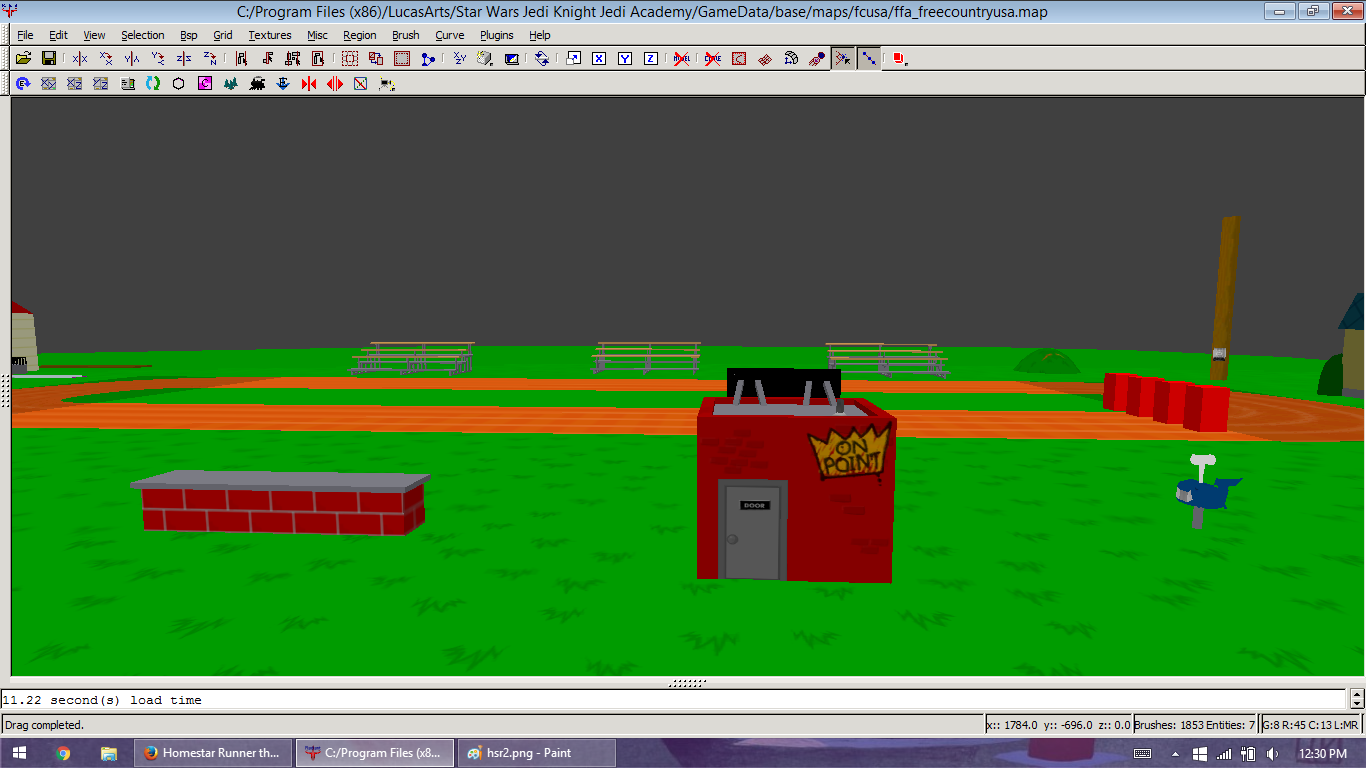Viewport: 1366px width, 768px height.
Task: Open the Curve menu
Action: point(450,35)
